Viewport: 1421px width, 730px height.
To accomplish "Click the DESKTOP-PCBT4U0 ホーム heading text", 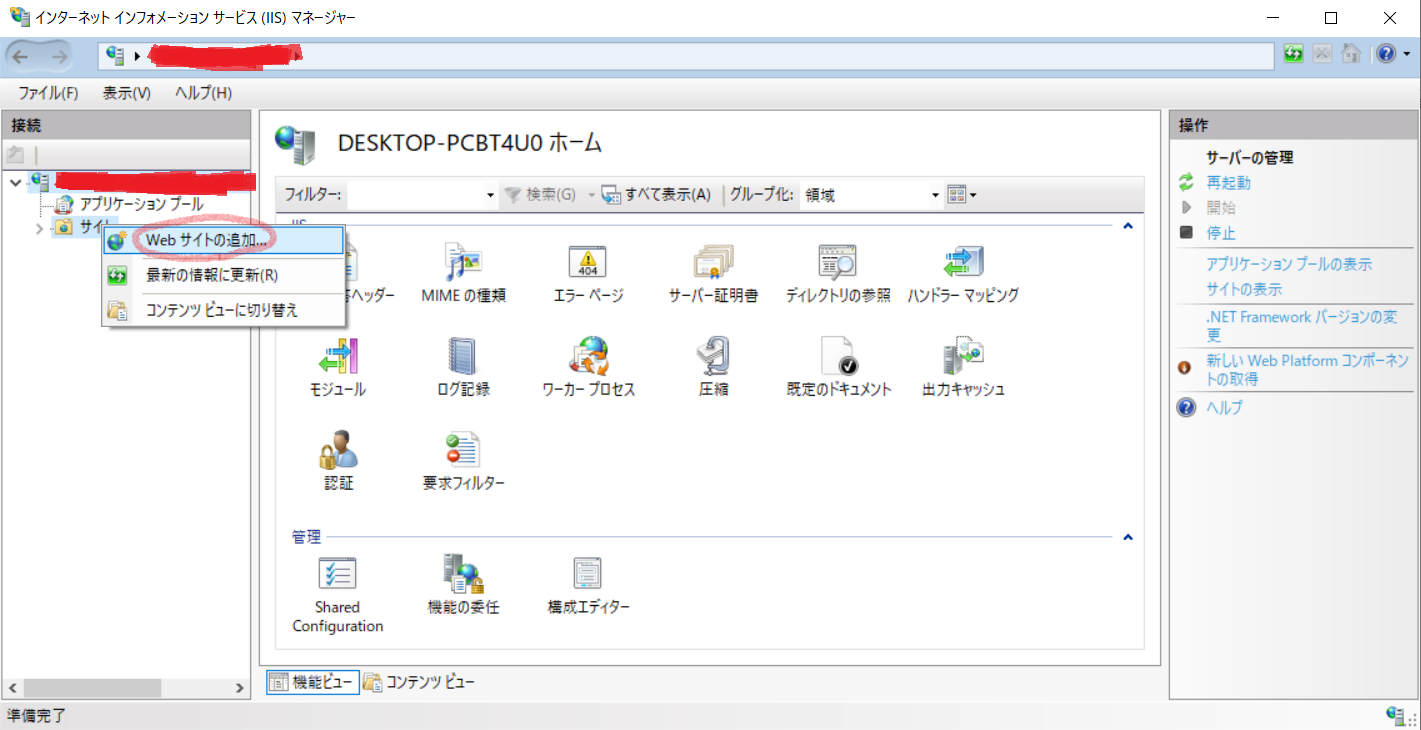I will (470, 142).
